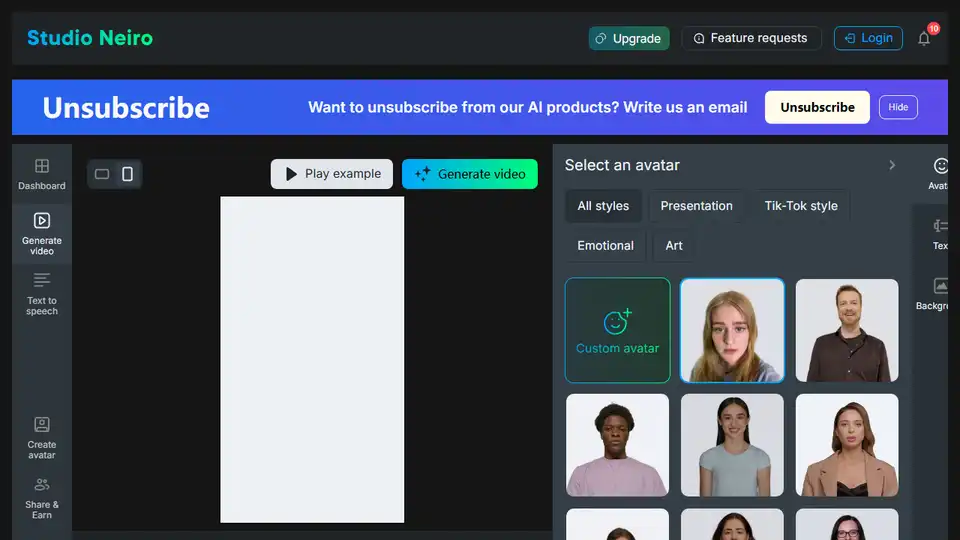
Task: Click the notifications bell icon
Action: point(924,39)
